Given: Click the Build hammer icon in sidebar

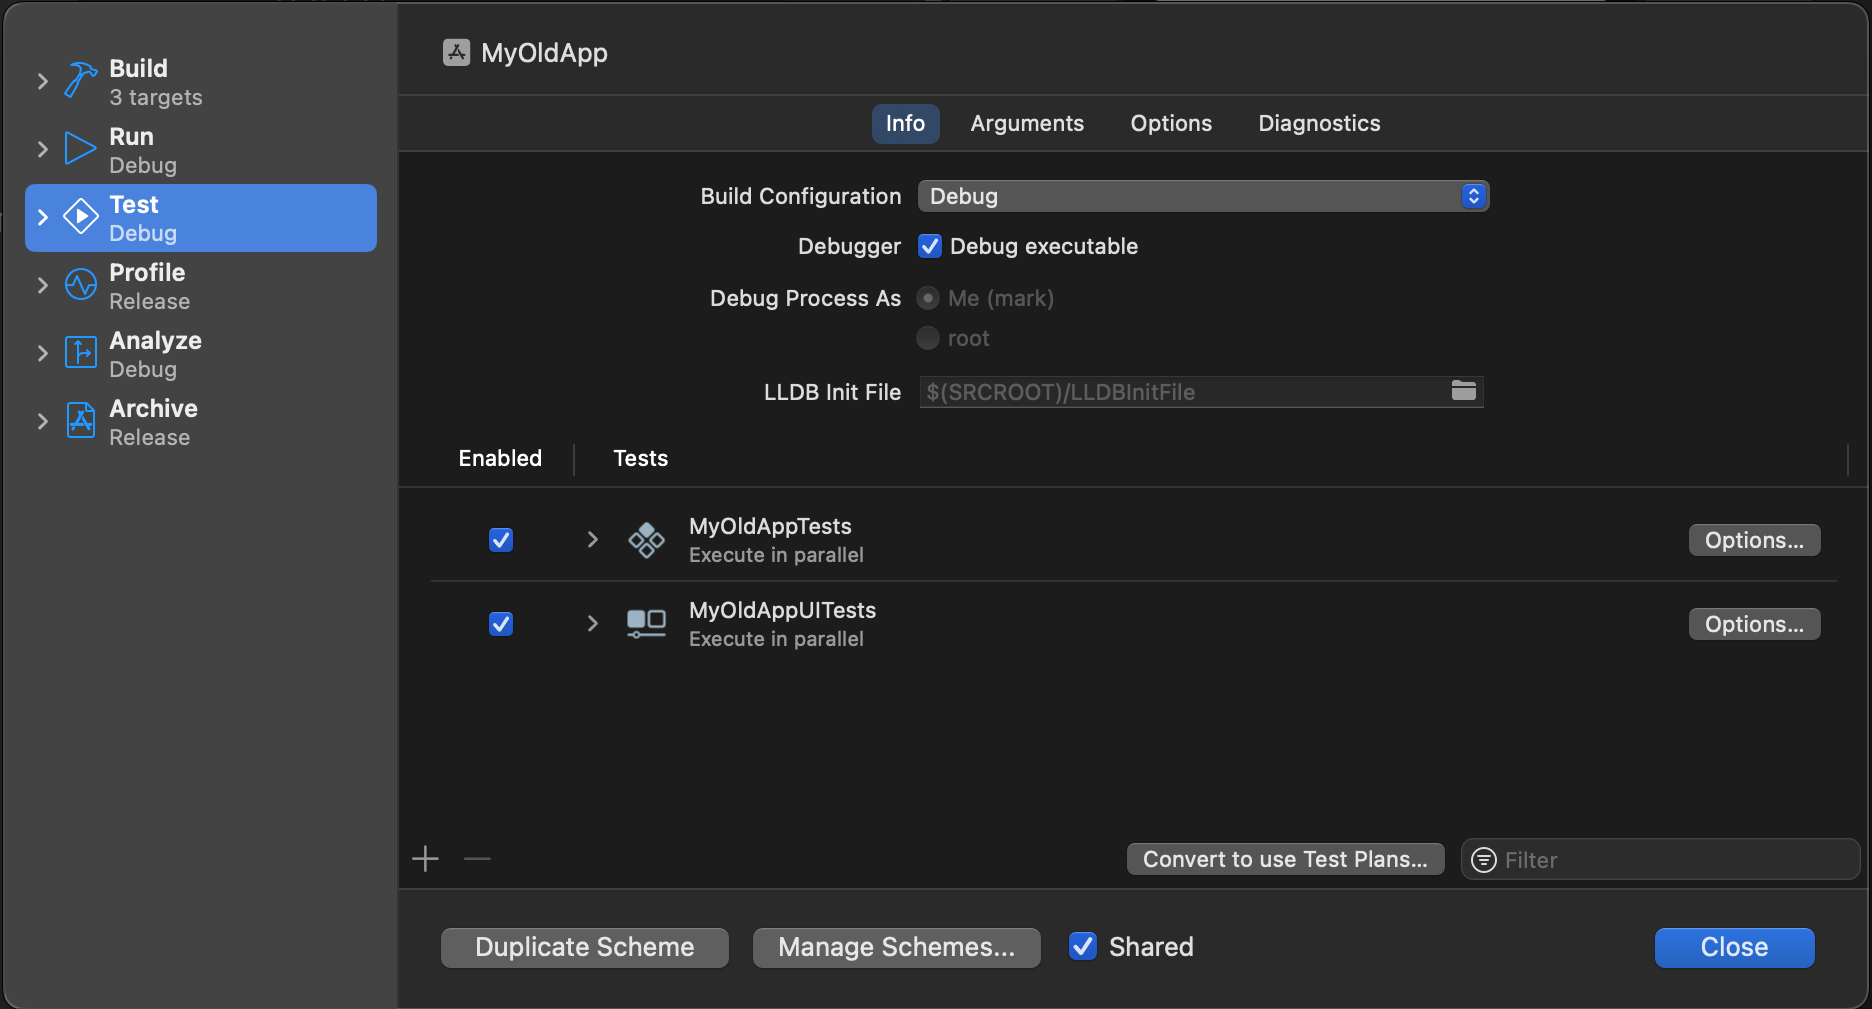Looking at the screenshot, I should 79,80.
